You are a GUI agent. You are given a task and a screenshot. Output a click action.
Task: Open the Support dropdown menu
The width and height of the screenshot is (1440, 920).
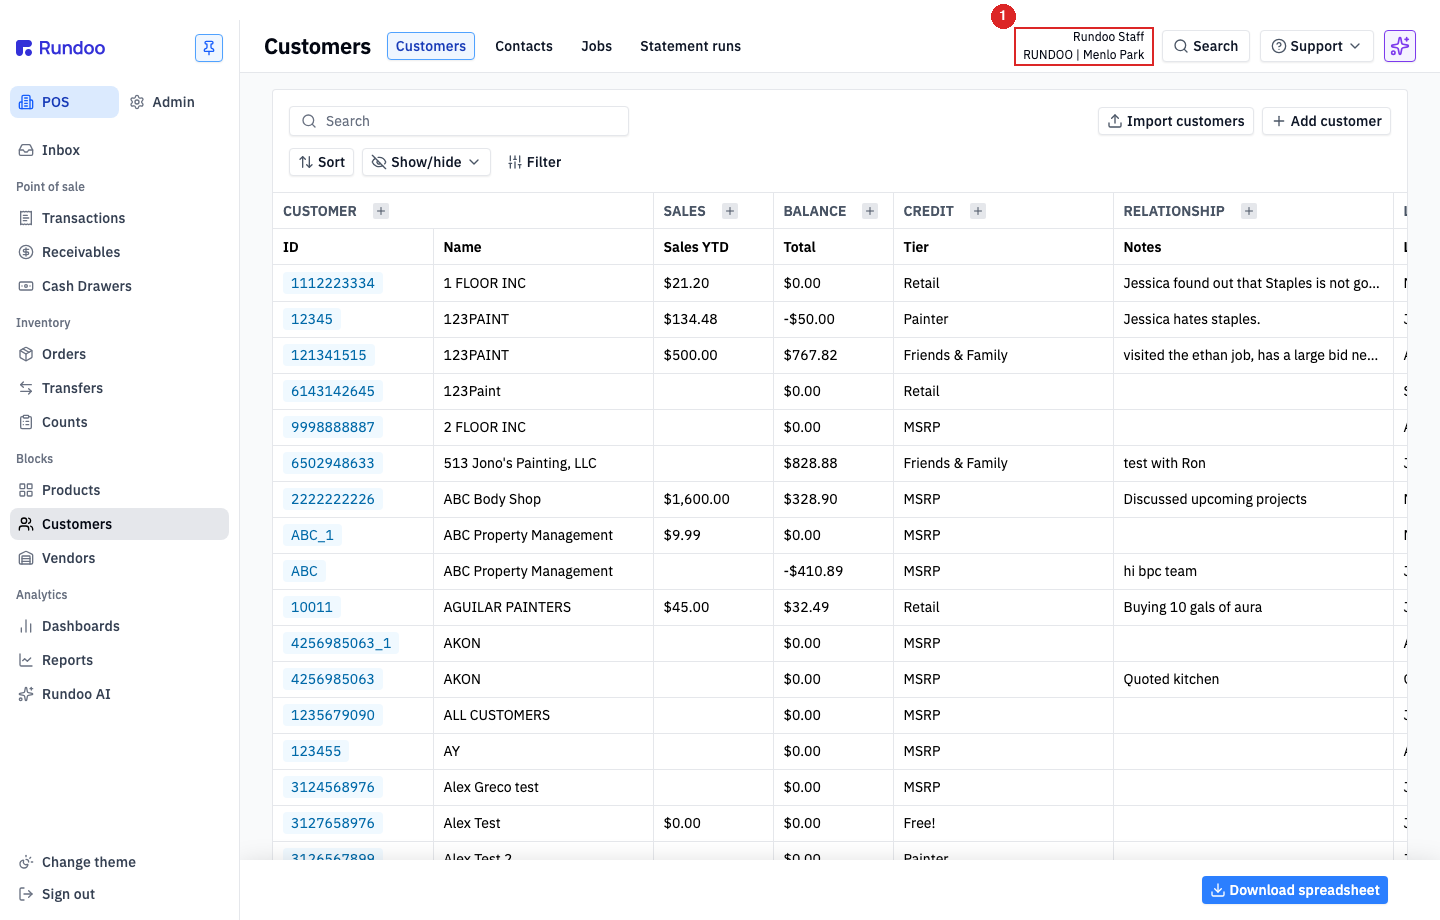point(1316,46)
